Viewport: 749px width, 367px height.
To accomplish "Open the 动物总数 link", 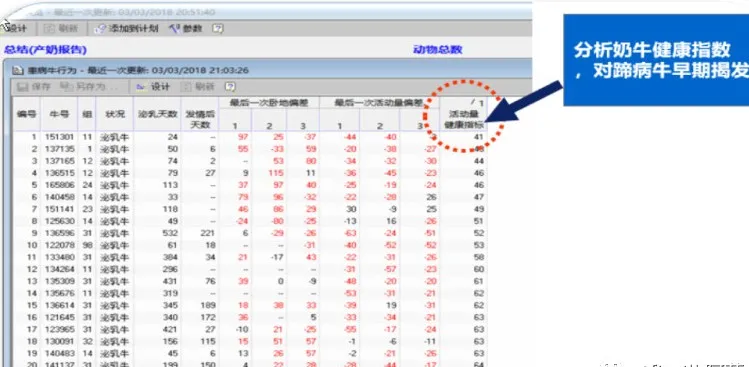I will coord(438,50).
